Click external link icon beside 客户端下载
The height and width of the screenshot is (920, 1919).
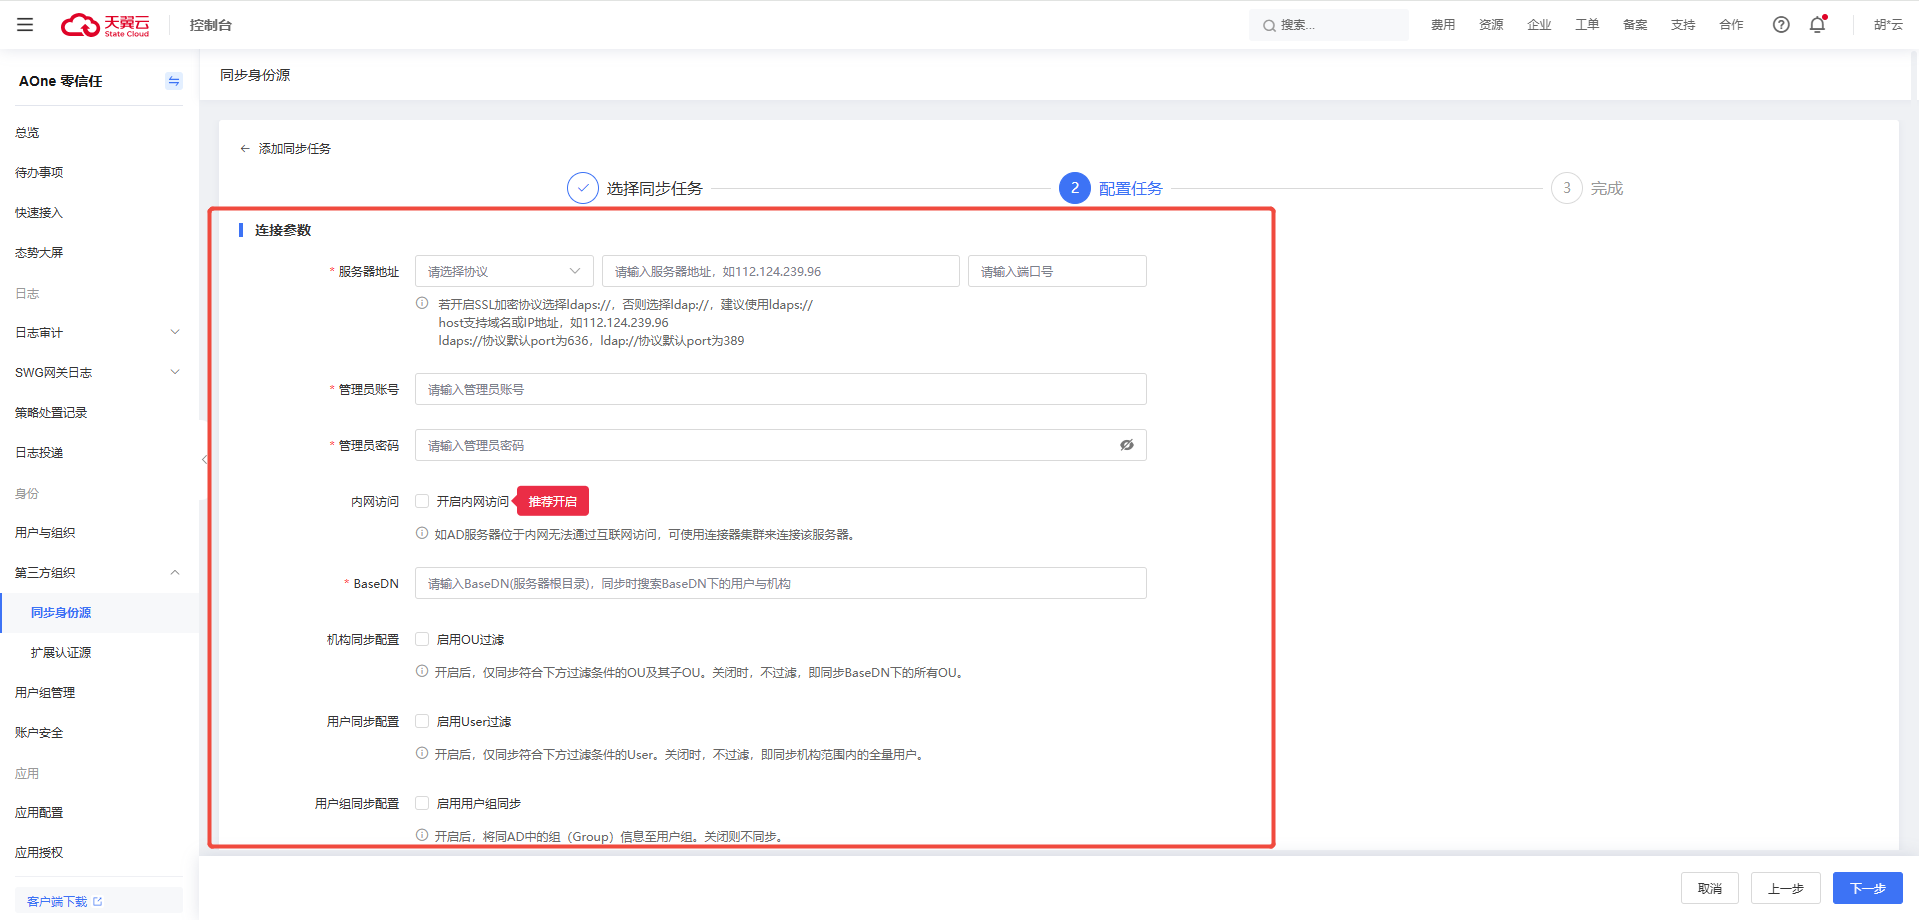tap(98, 902)
